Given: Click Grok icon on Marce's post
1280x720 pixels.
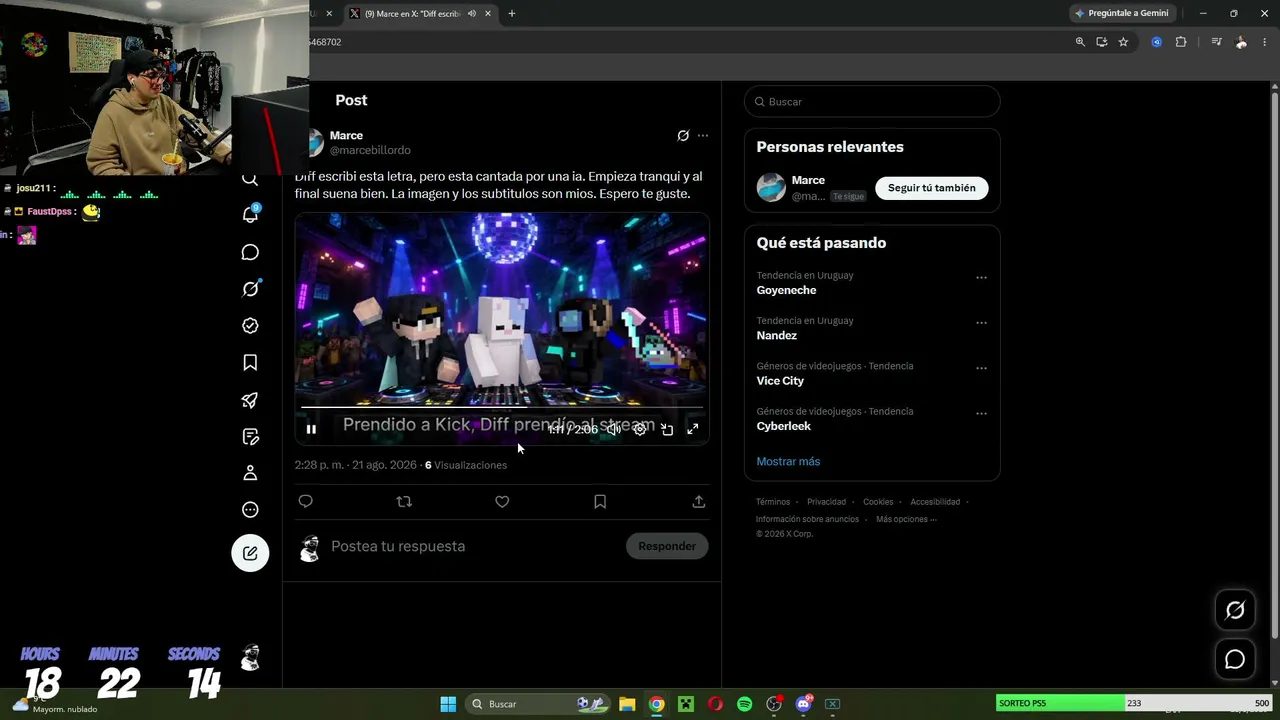Looking at the screenshot, I should 683,136.
